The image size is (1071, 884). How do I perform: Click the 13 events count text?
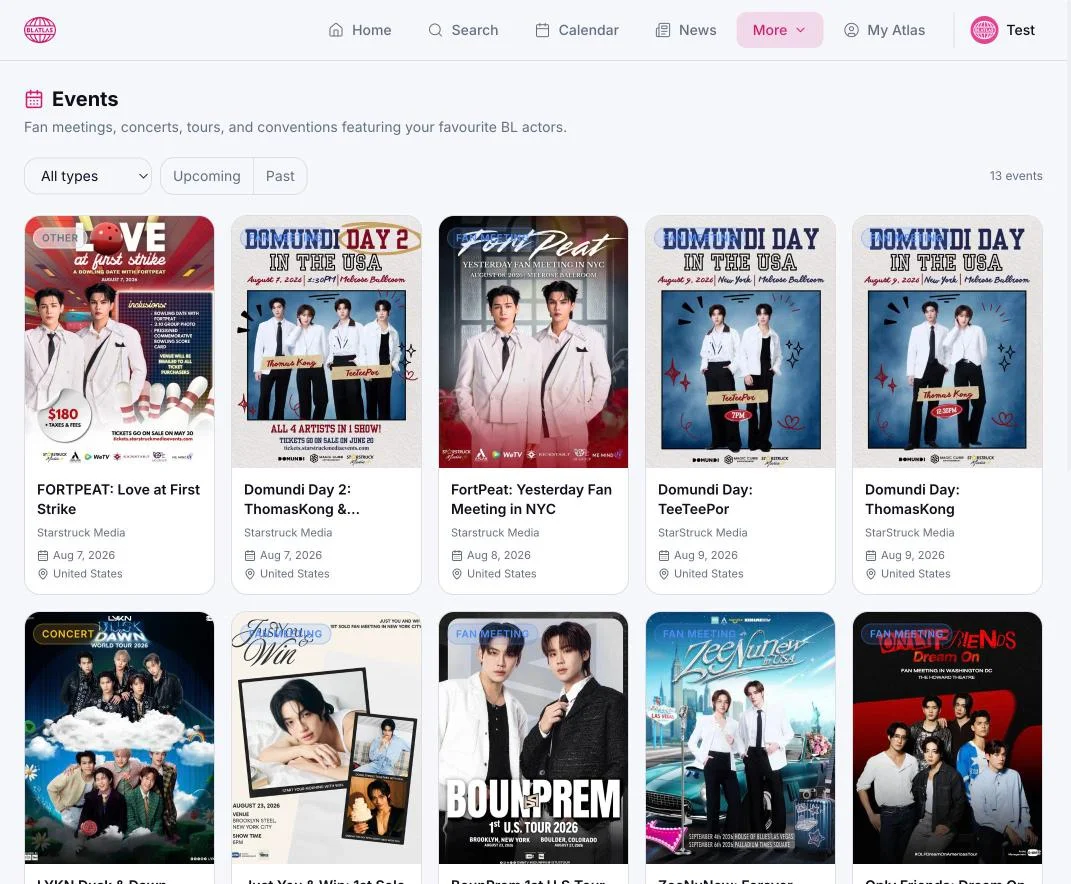click(1016, 176)
